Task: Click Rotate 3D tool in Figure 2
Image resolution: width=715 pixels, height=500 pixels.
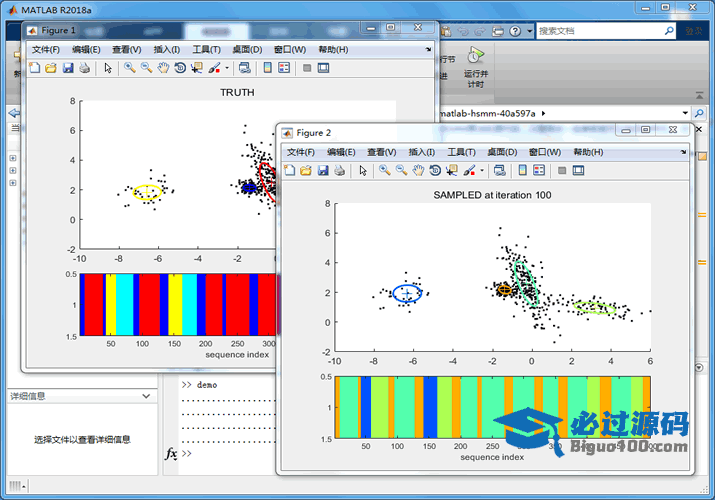Action: (434, 170)
